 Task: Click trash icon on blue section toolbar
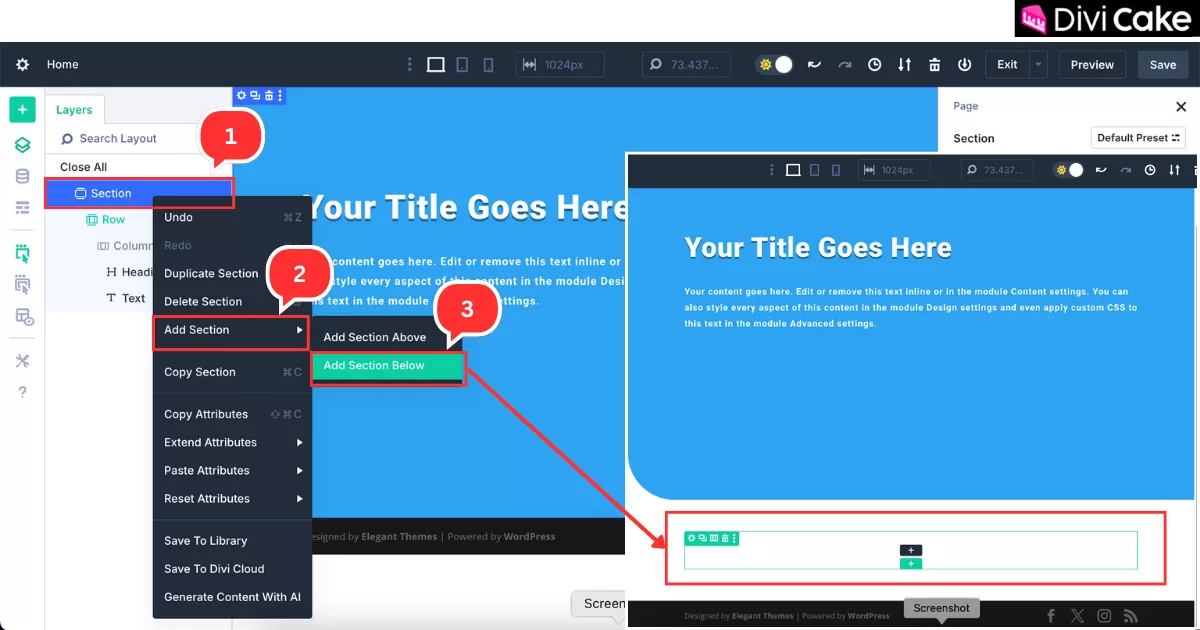click(x=269, y=95)
